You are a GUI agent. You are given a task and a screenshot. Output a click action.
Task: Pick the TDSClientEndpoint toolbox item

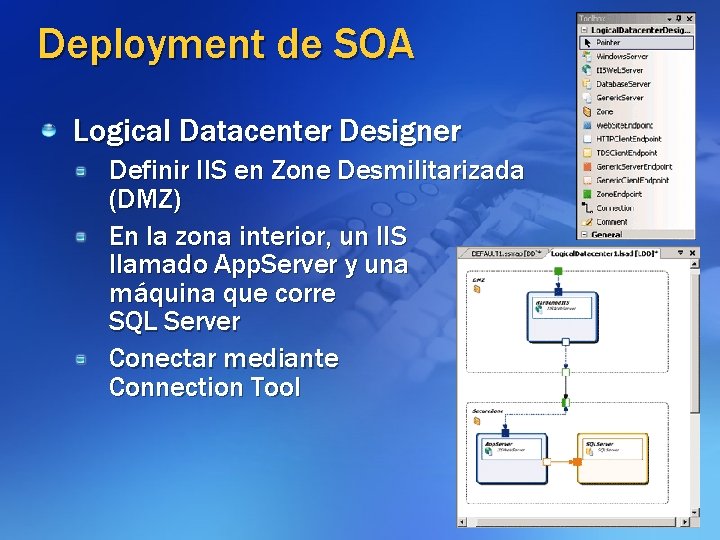(x=636, y=153)
